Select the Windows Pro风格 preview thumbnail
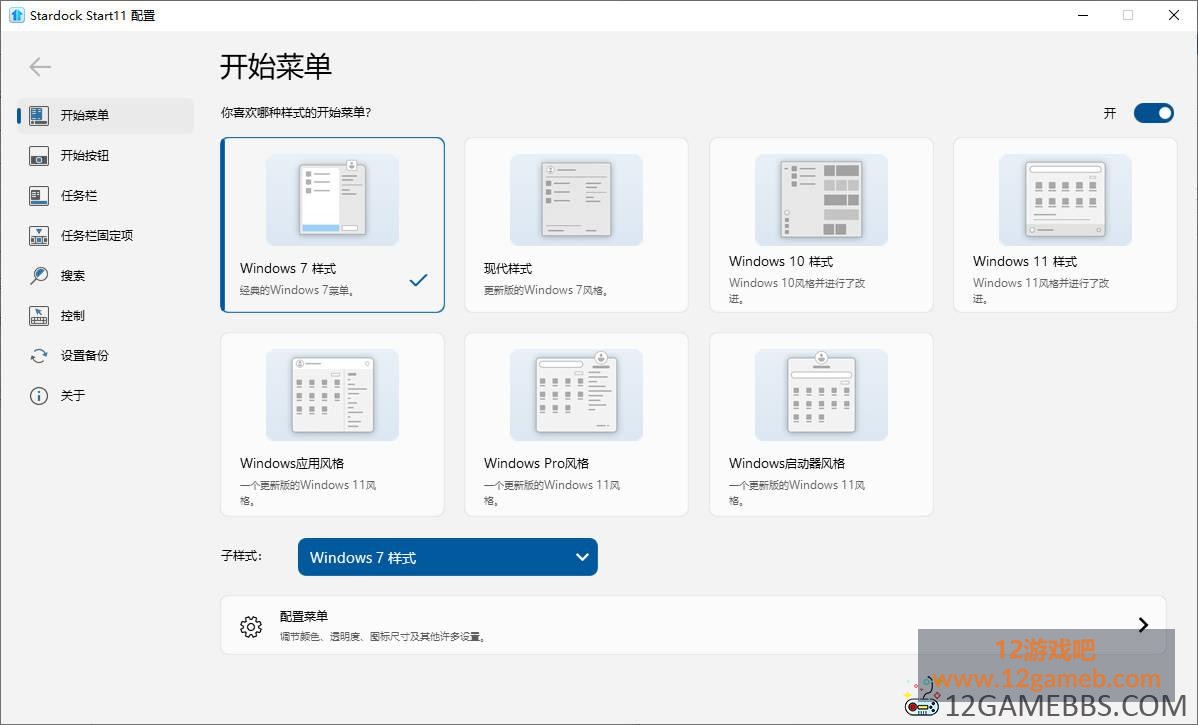The width and height of the screenshot is (1198, 725). 576,395
